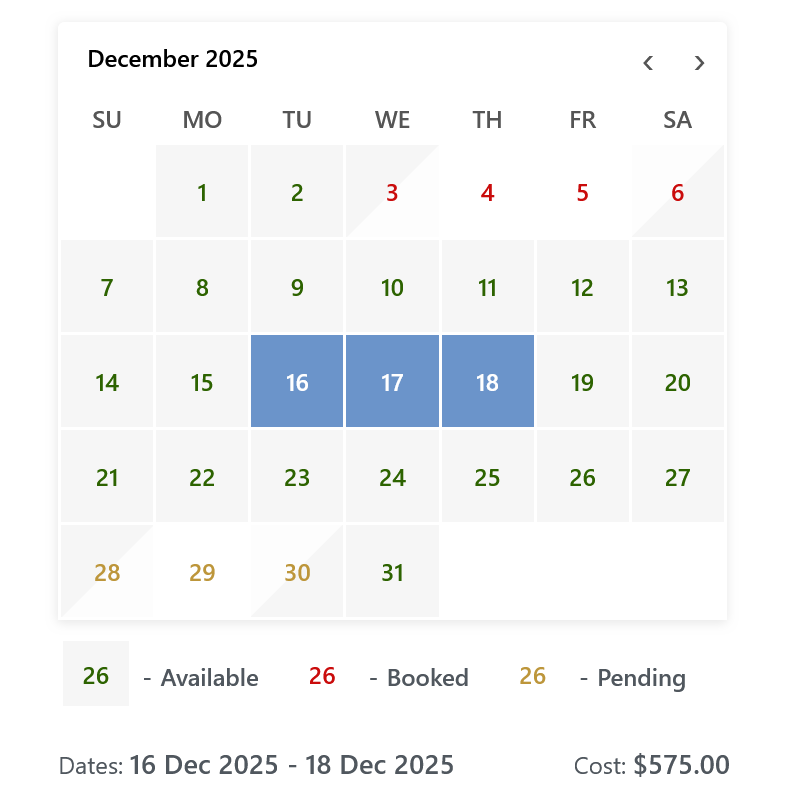The height and width of the screenshot is (800, 800).
Task: Choose Sunday December 14
Action: 107,381
